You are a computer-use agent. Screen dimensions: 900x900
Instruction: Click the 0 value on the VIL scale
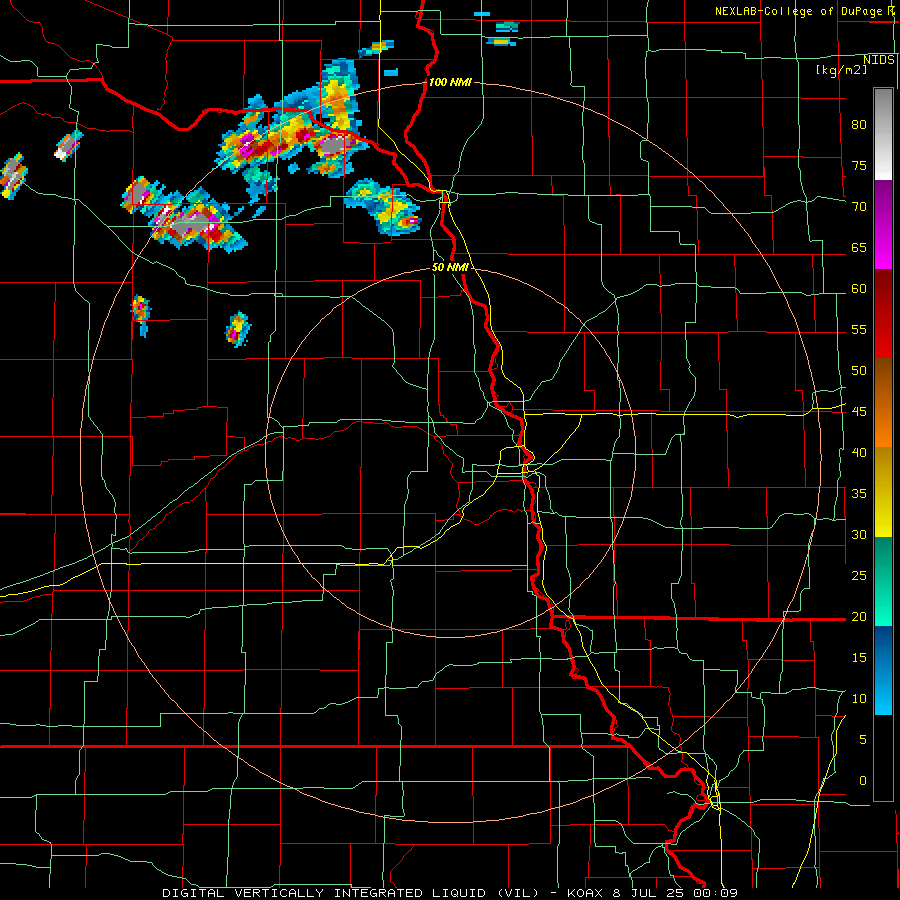tap(863, 781)
